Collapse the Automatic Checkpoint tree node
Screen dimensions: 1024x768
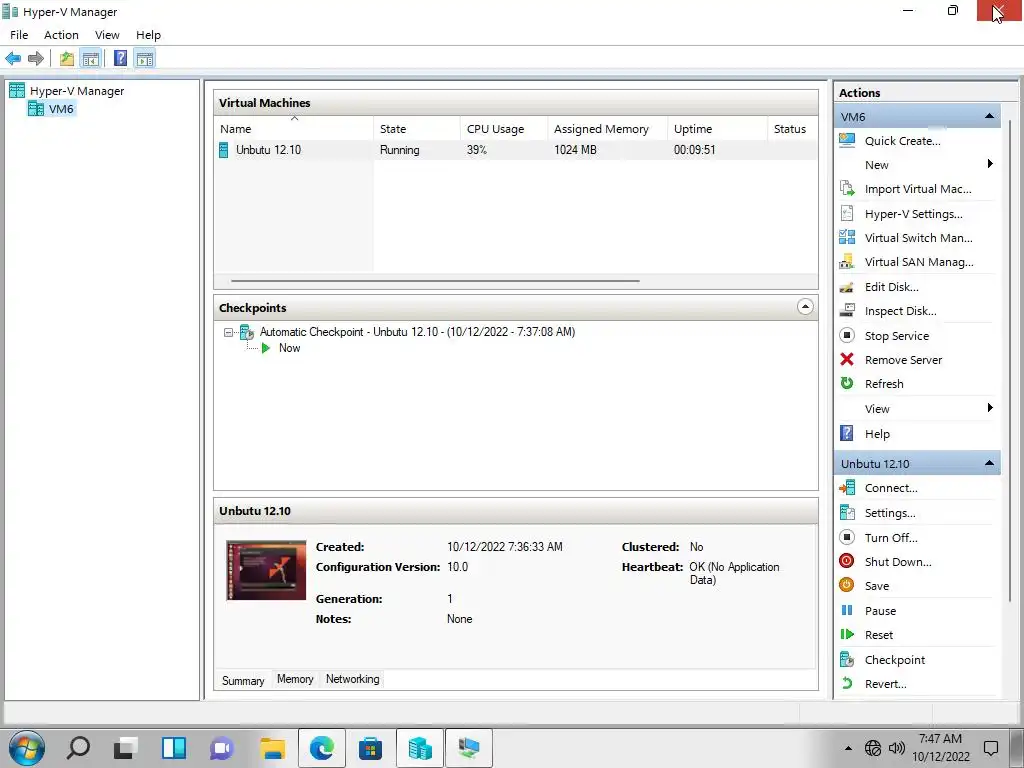pos(228,332)
